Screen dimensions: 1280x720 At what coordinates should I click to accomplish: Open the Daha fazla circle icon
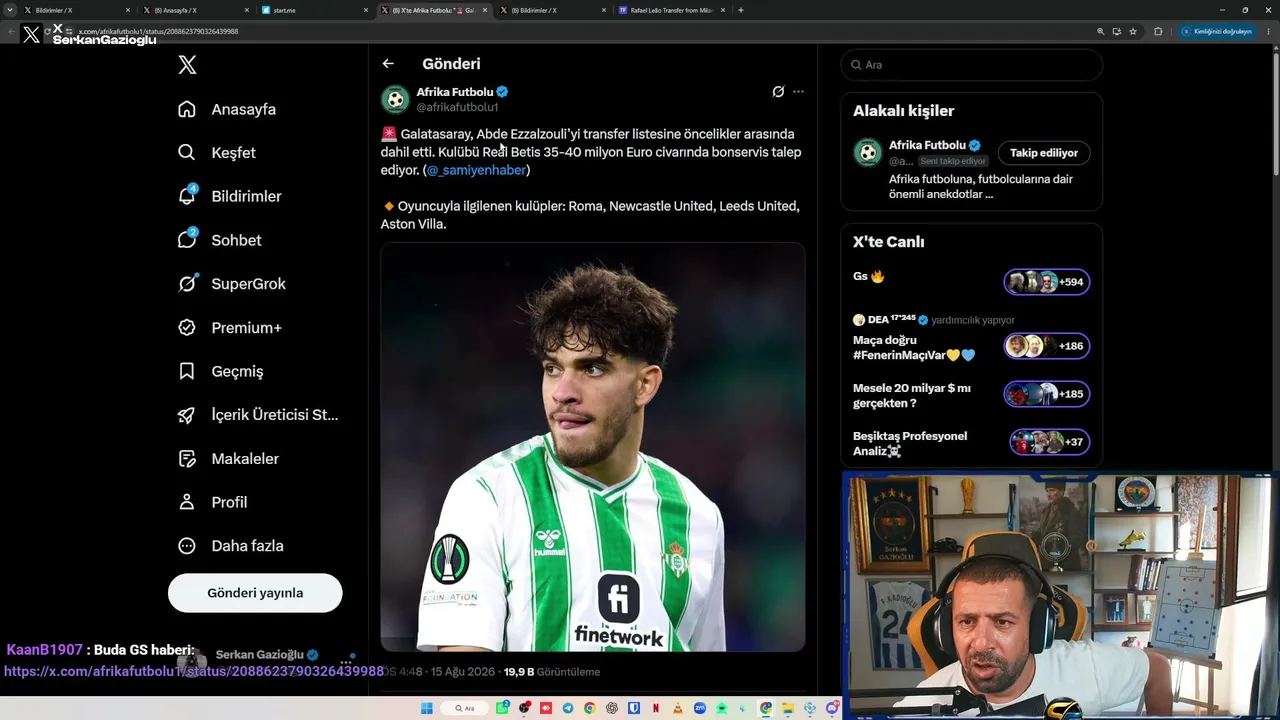(x=187, y=546)
